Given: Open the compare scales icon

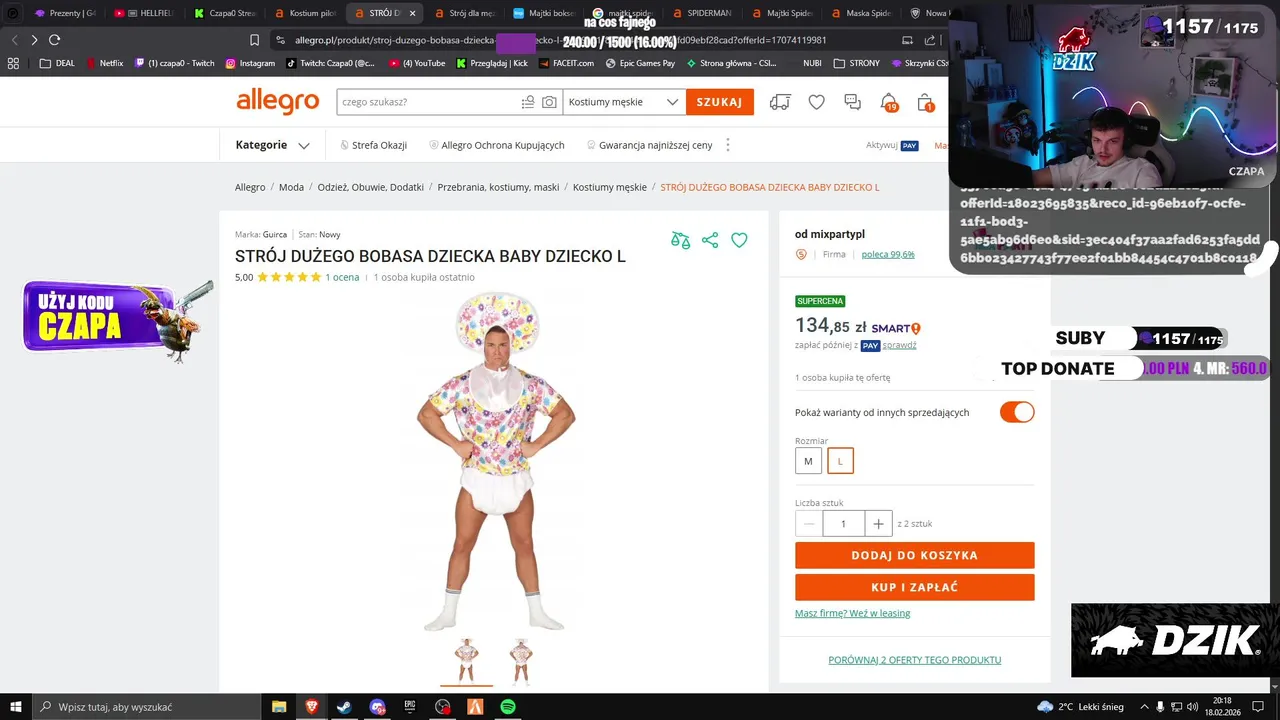Looking at the screenshot, I should pyautogui.click(x=681, y=240).
